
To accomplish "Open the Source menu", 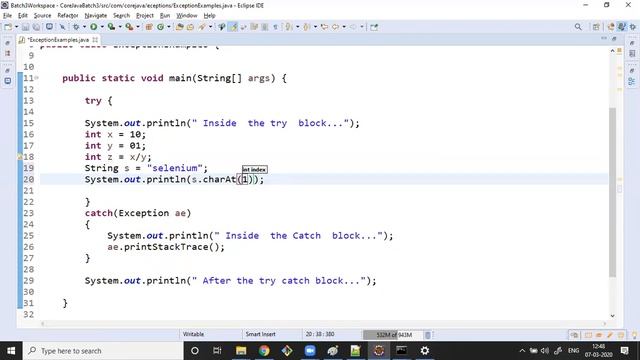I will (x=42, y=16).
